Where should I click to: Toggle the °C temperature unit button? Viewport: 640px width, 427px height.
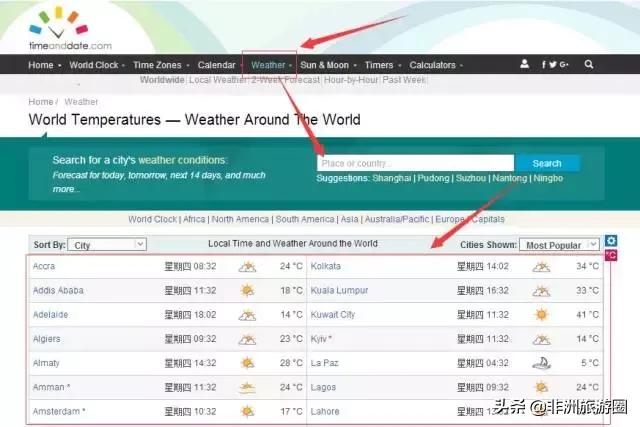[611, 256]
